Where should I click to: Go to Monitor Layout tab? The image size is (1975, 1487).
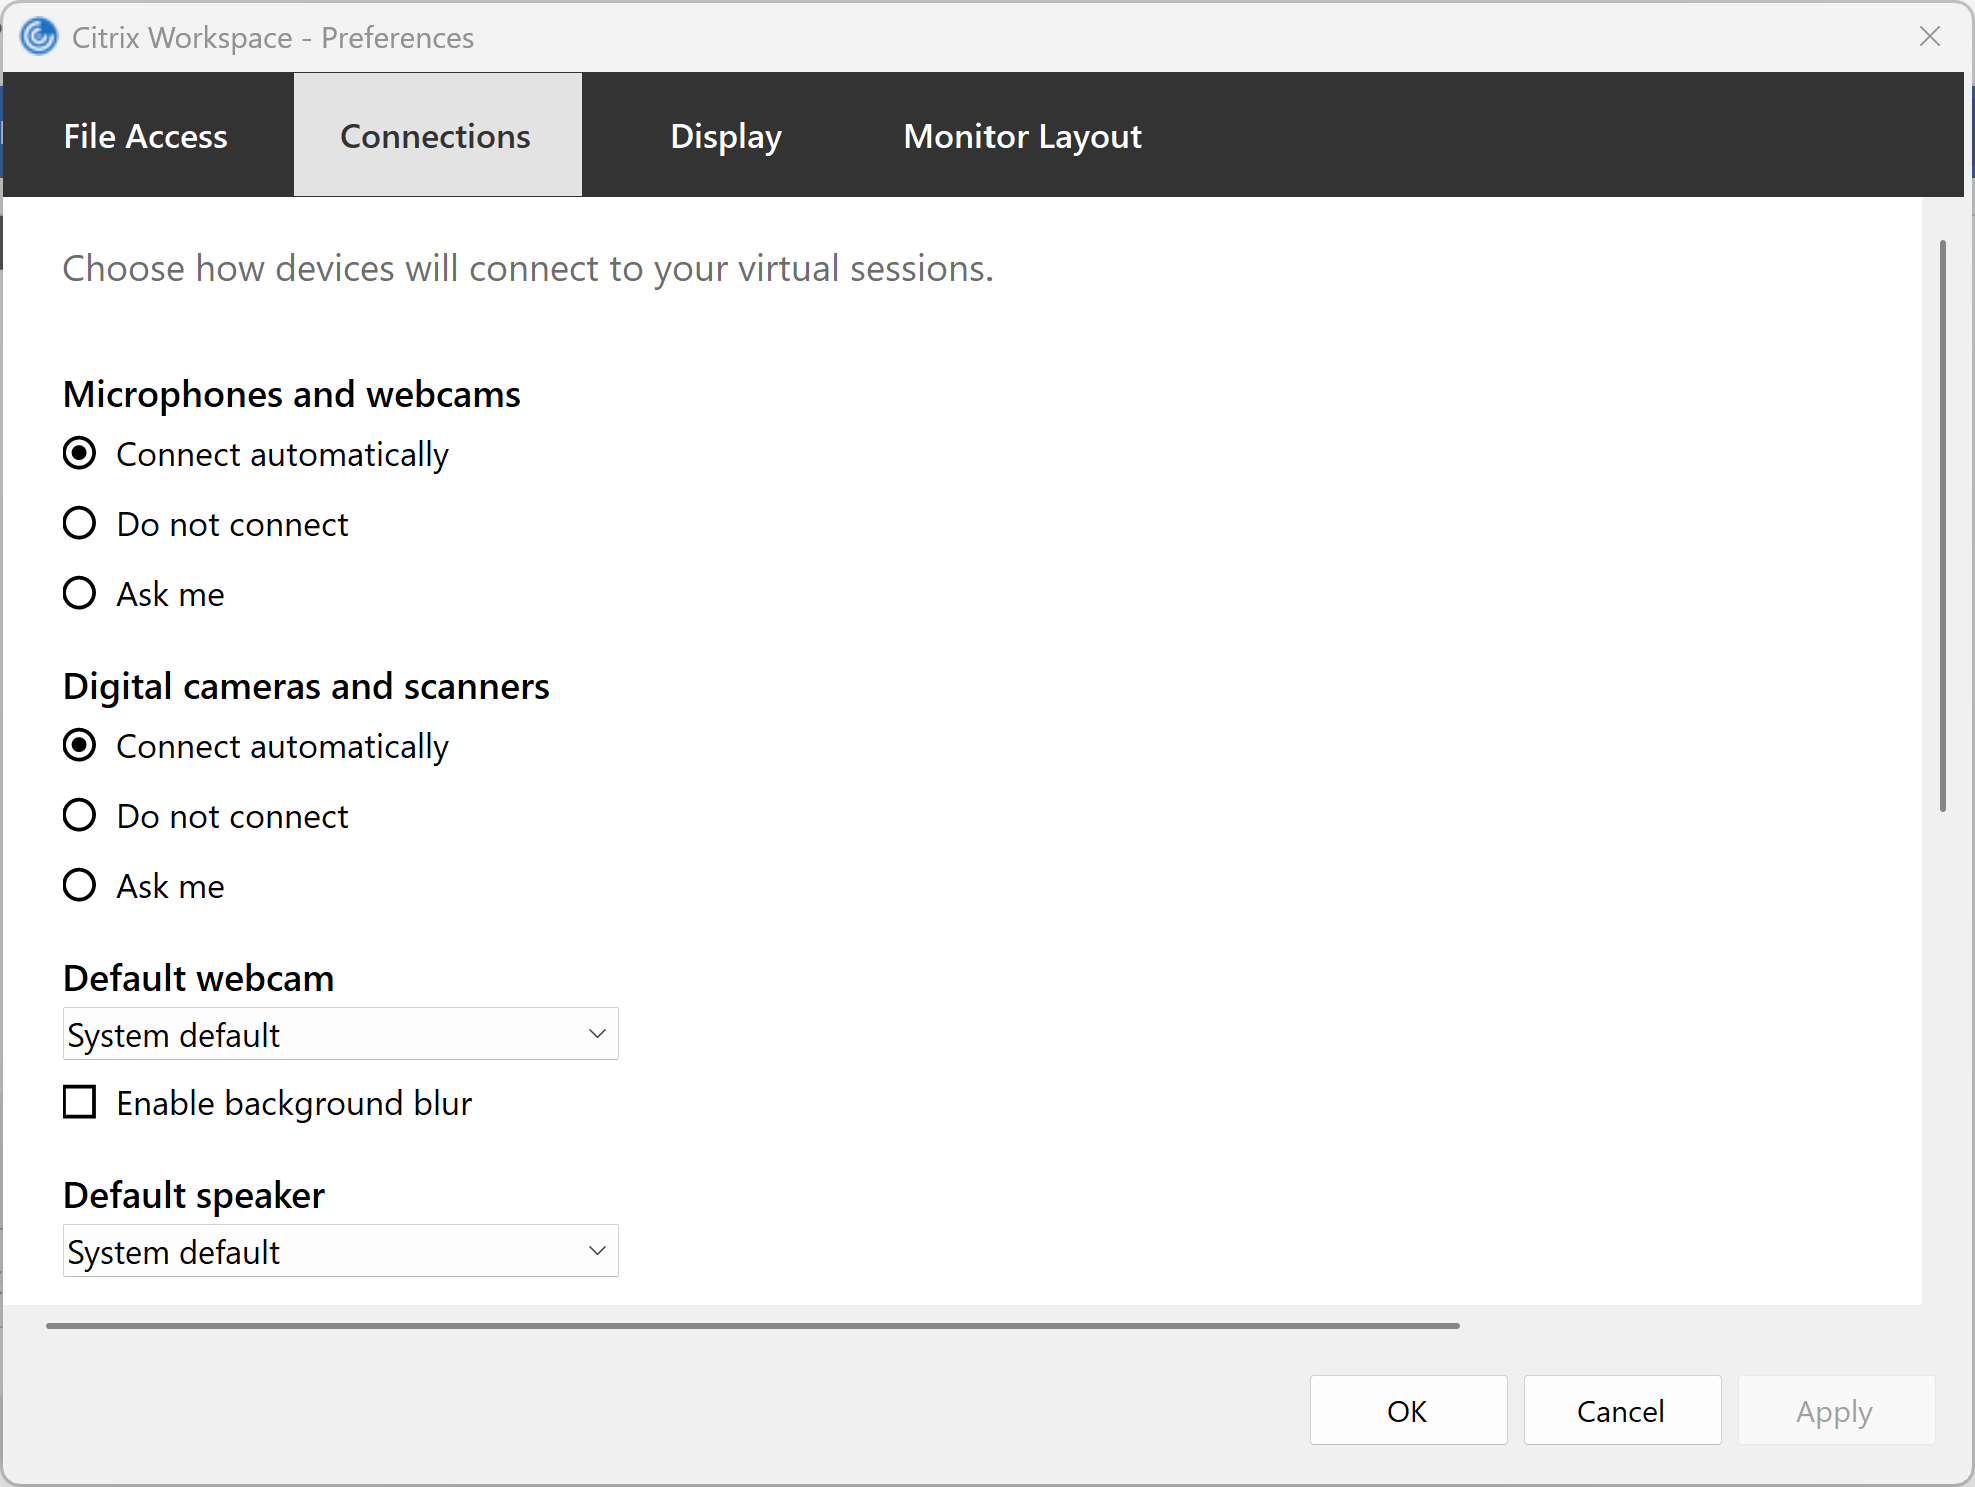(x=1022, y=136)
